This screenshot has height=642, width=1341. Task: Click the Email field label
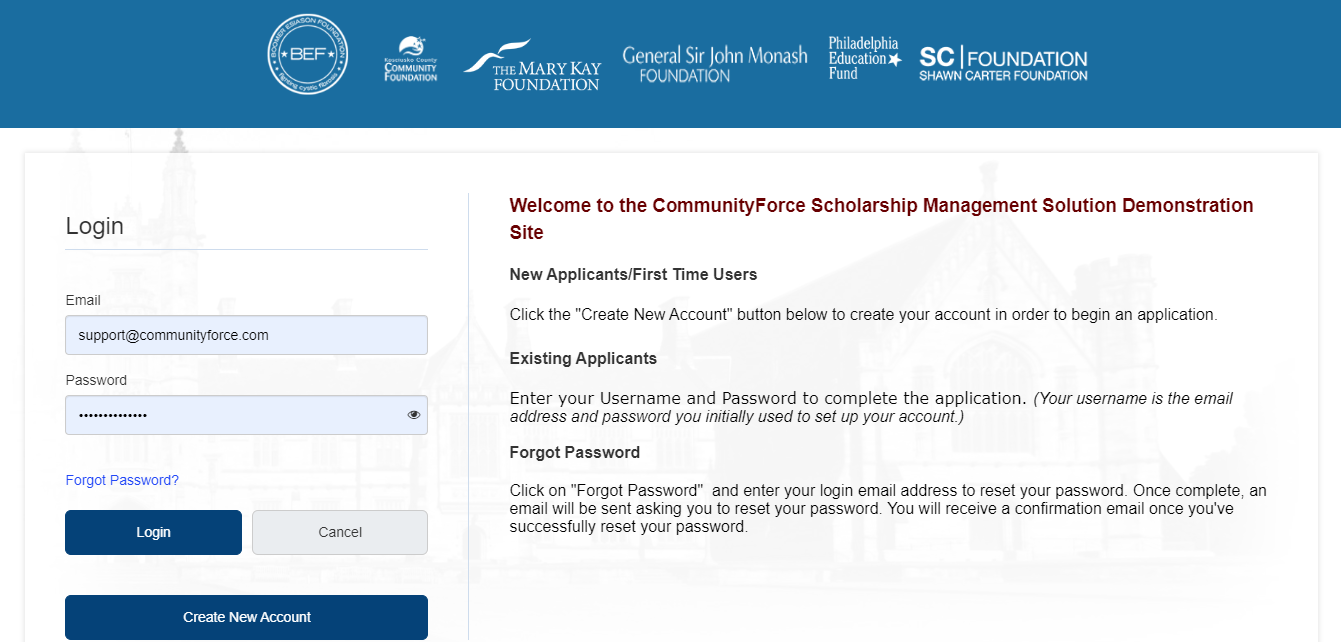pos(83,300)
